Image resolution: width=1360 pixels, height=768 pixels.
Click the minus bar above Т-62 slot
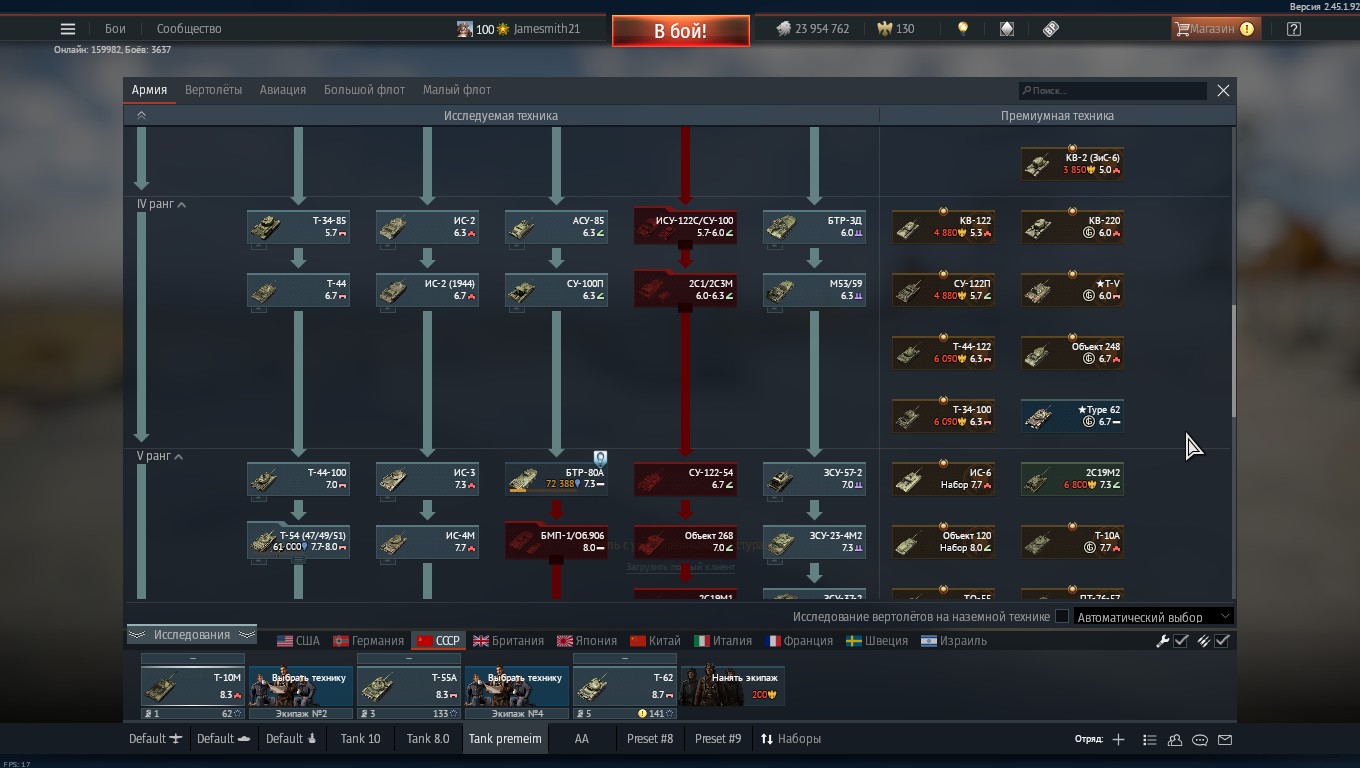625,659
